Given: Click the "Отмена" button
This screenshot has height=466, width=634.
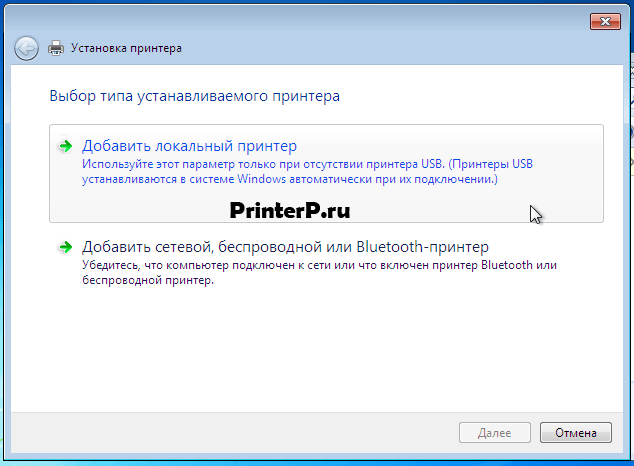Looking at the screenshot, I should pos(576,433).
